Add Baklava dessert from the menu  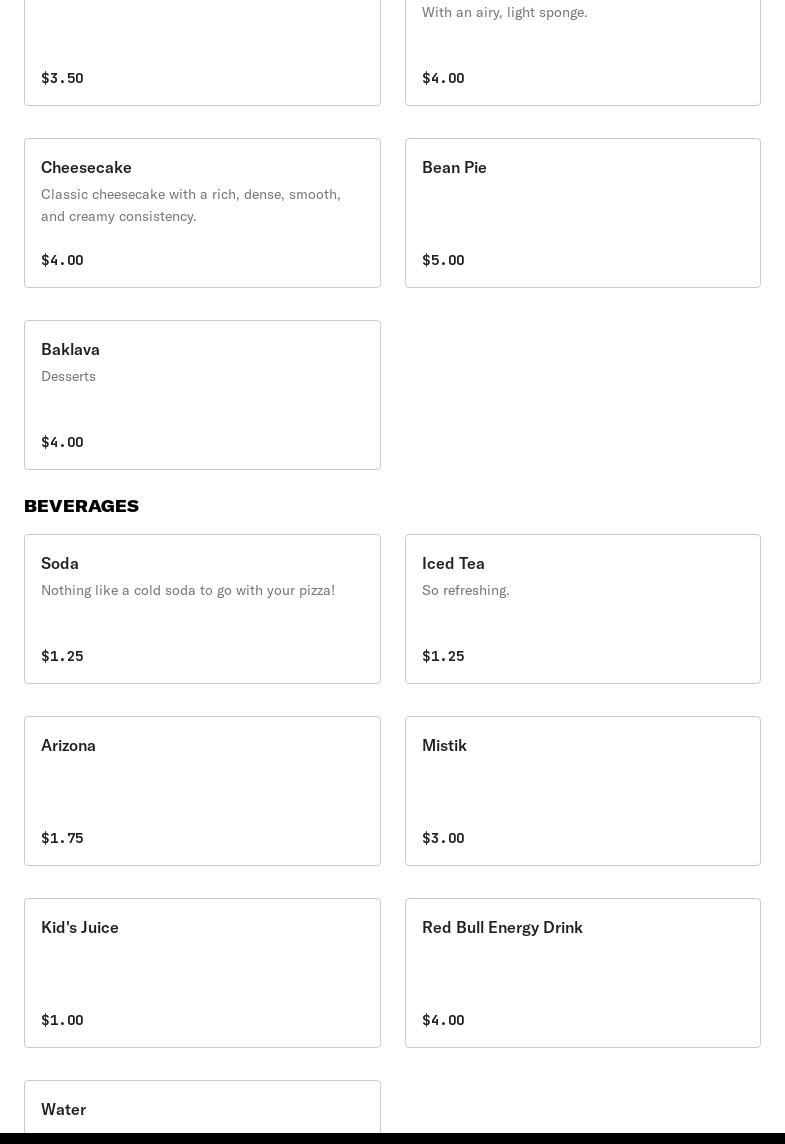[x=202, y=395]
